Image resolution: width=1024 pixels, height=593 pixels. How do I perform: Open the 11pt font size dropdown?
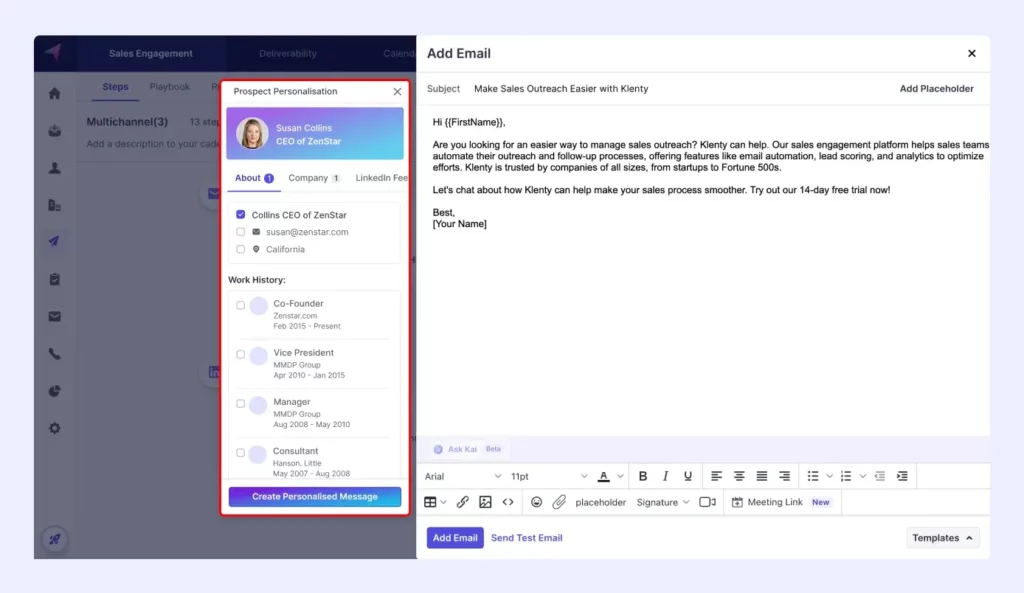[549, 476]
